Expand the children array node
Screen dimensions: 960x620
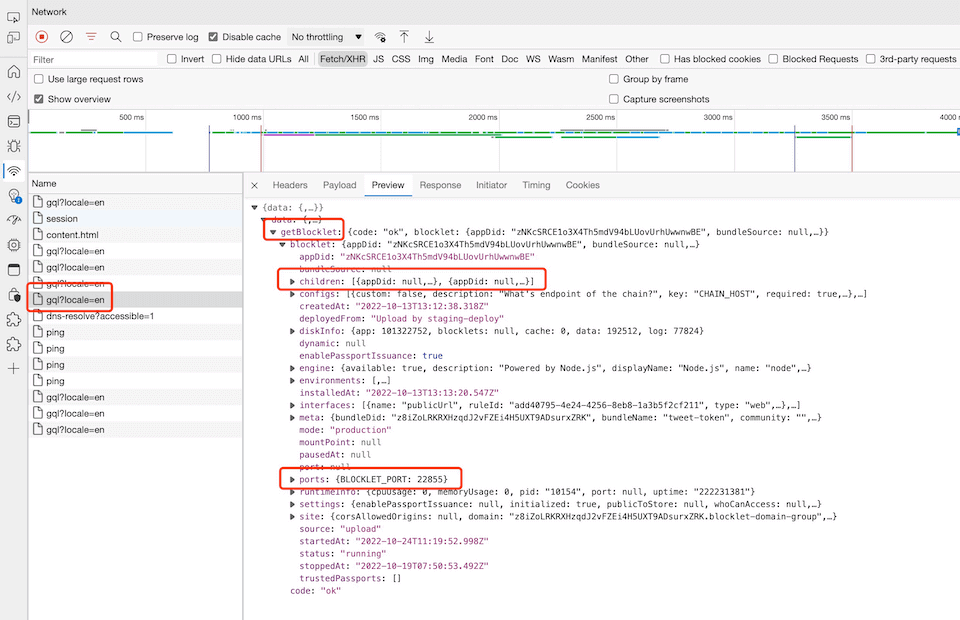[x=292, y=282]
